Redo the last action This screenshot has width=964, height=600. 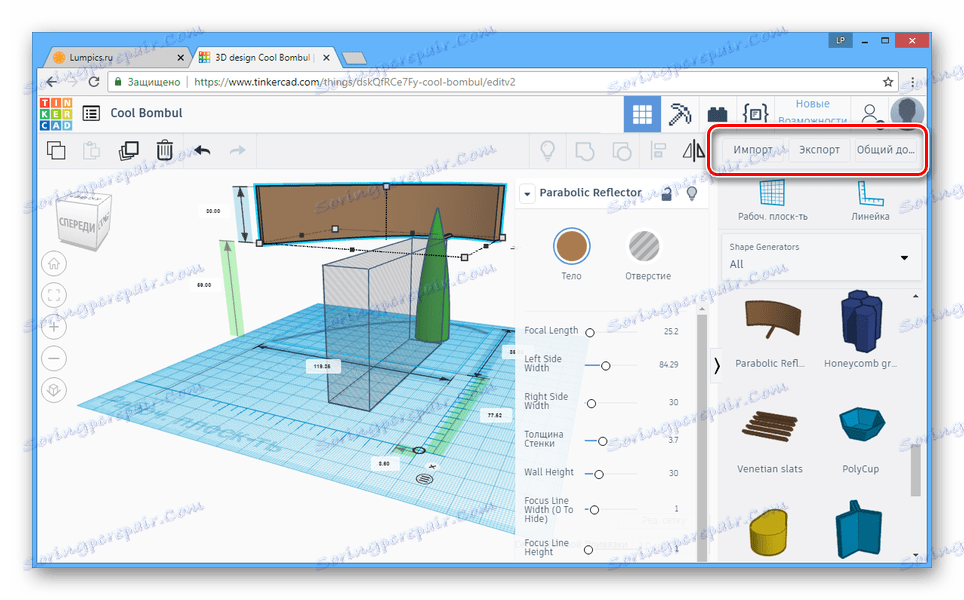(237, 150)
